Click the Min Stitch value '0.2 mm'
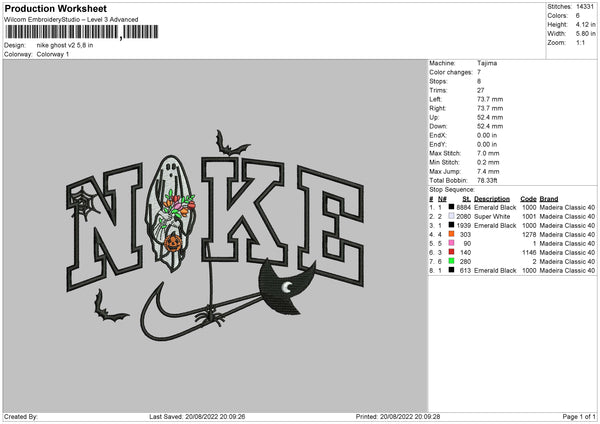 [488, 163]
